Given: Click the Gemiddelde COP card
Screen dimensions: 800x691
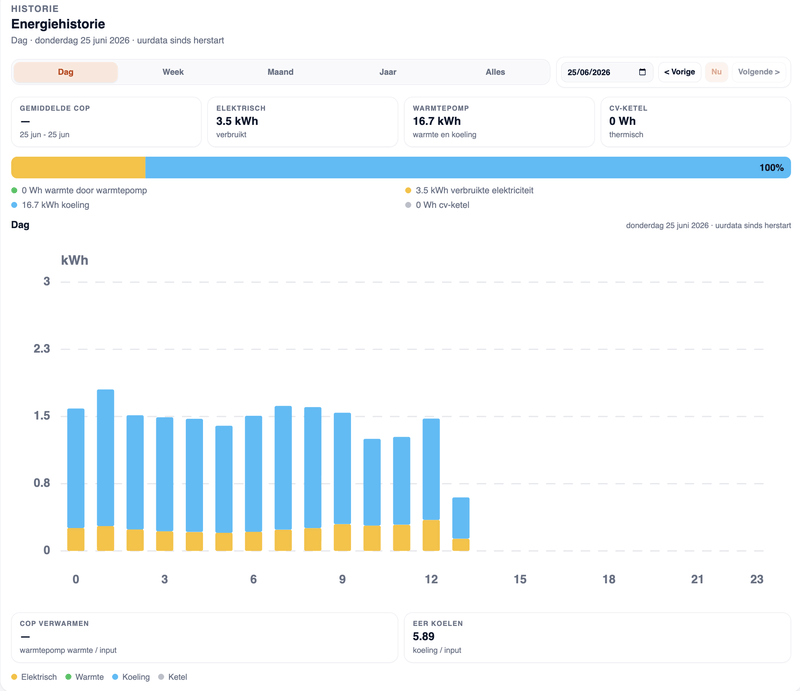Looking at the screenshot, I should pos(106,122).
